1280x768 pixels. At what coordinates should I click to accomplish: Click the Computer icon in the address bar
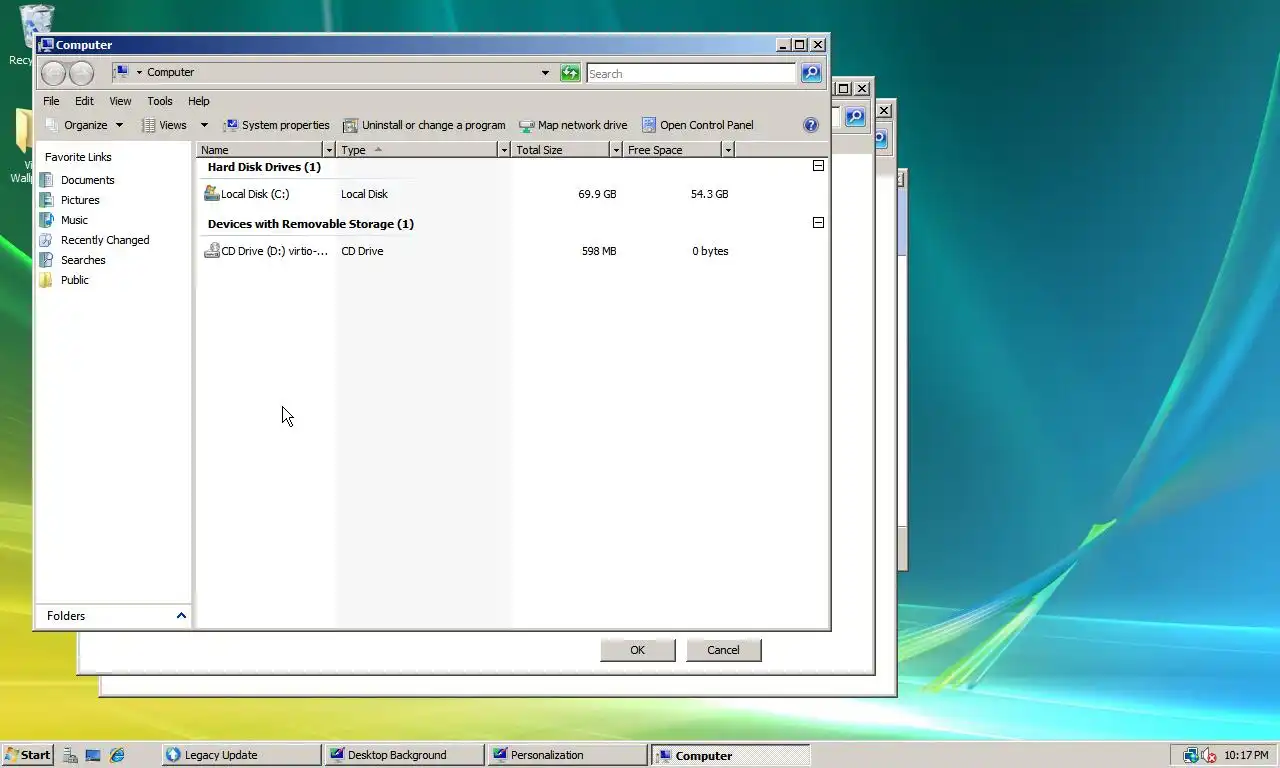coord(121,72)
